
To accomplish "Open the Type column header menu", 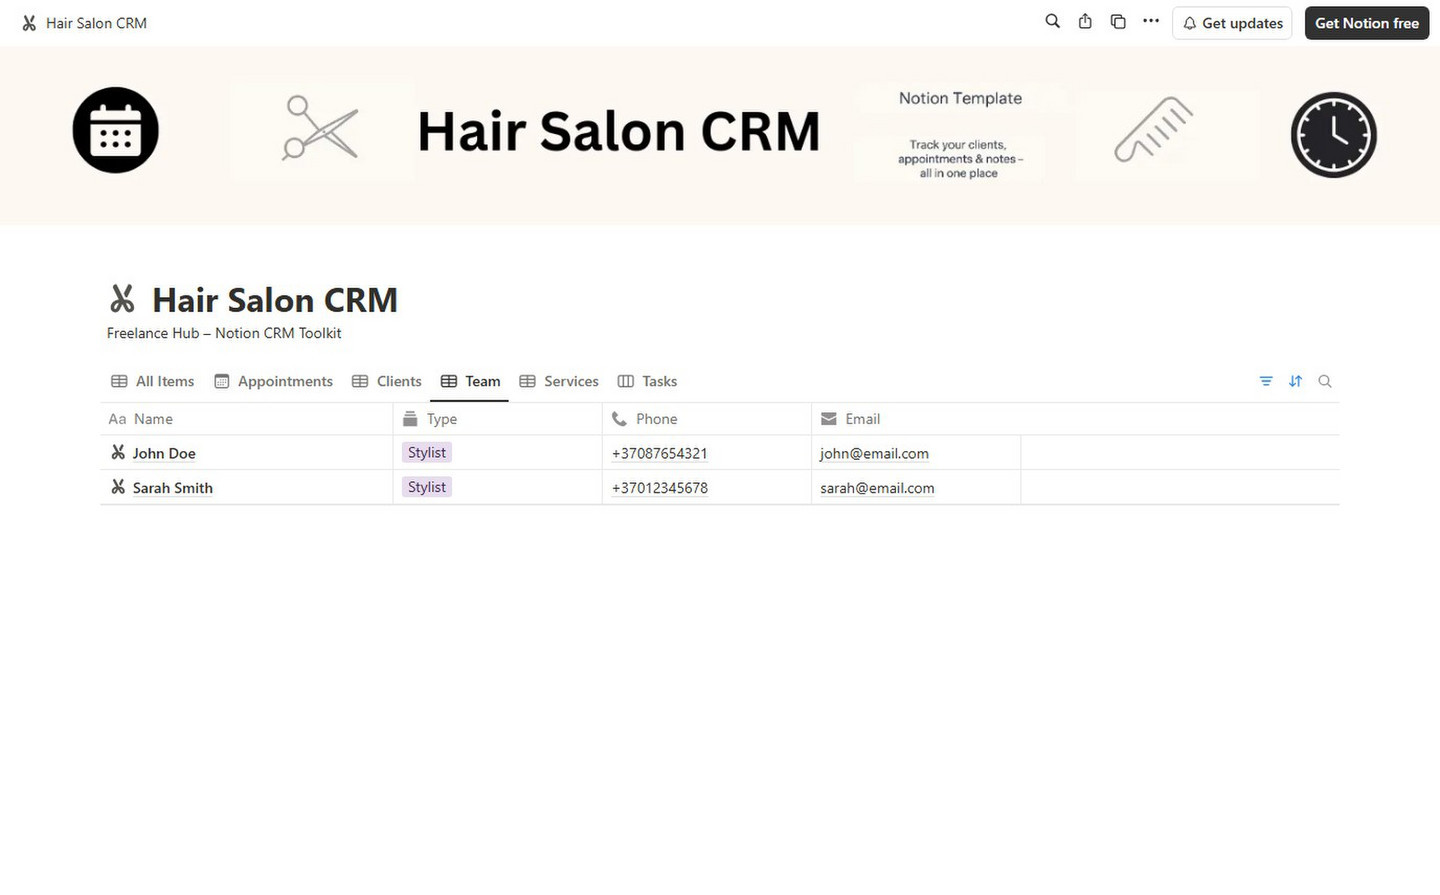I will (441, 419).
